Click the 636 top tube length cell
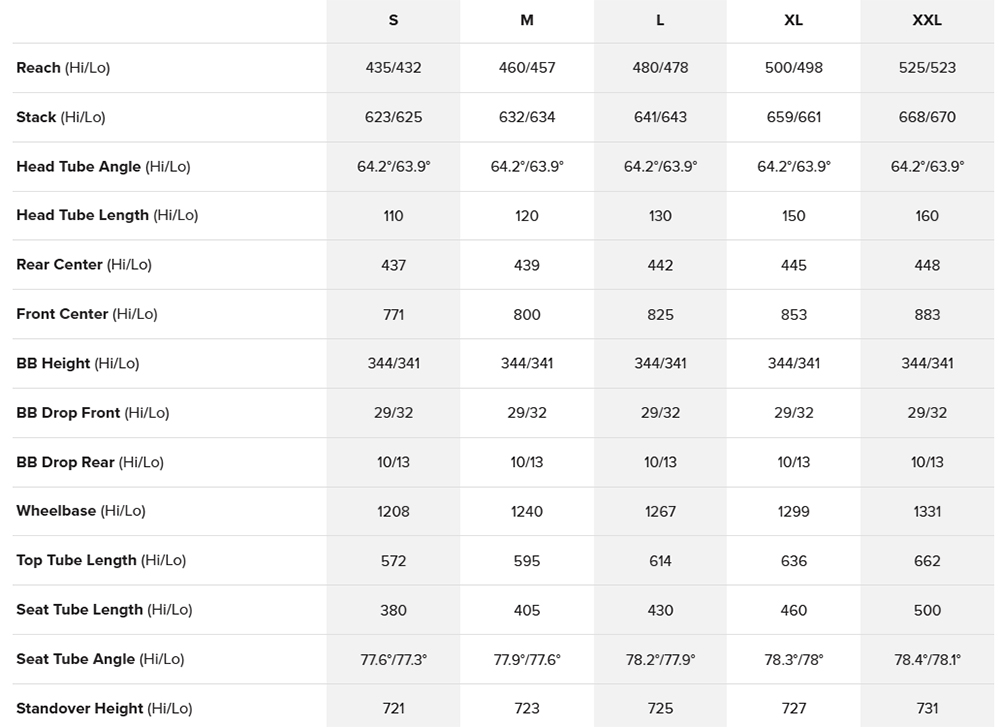The width and height of the screenshot is (1000, 727). pyautogui.click(x=793, y=560)
